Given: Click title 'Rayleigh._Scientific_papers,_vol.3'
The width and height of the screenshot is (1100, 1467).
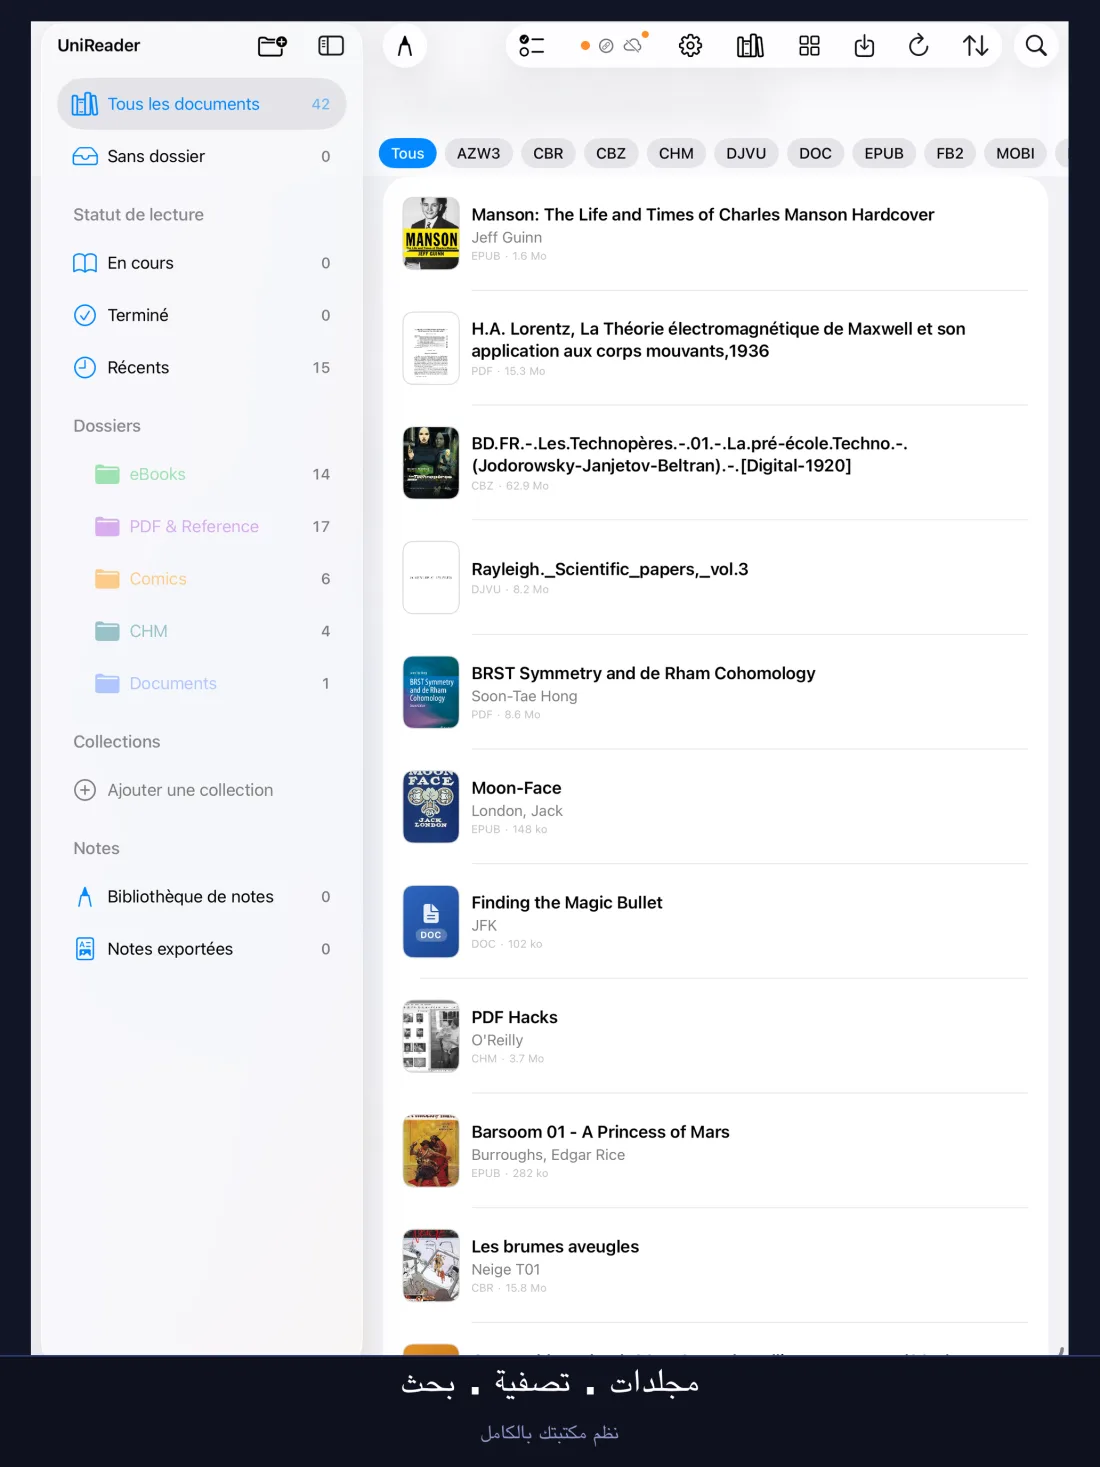Looking at the screenshot, I should click(610, 570).
